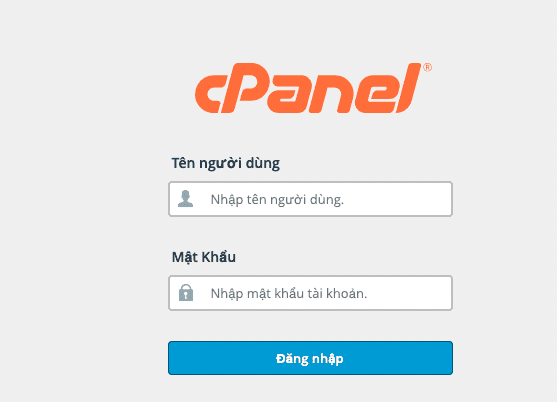Click the "Tên người dùng" label
The width and height of the screenshot is (557, 402).
click(x=226, y=164)
